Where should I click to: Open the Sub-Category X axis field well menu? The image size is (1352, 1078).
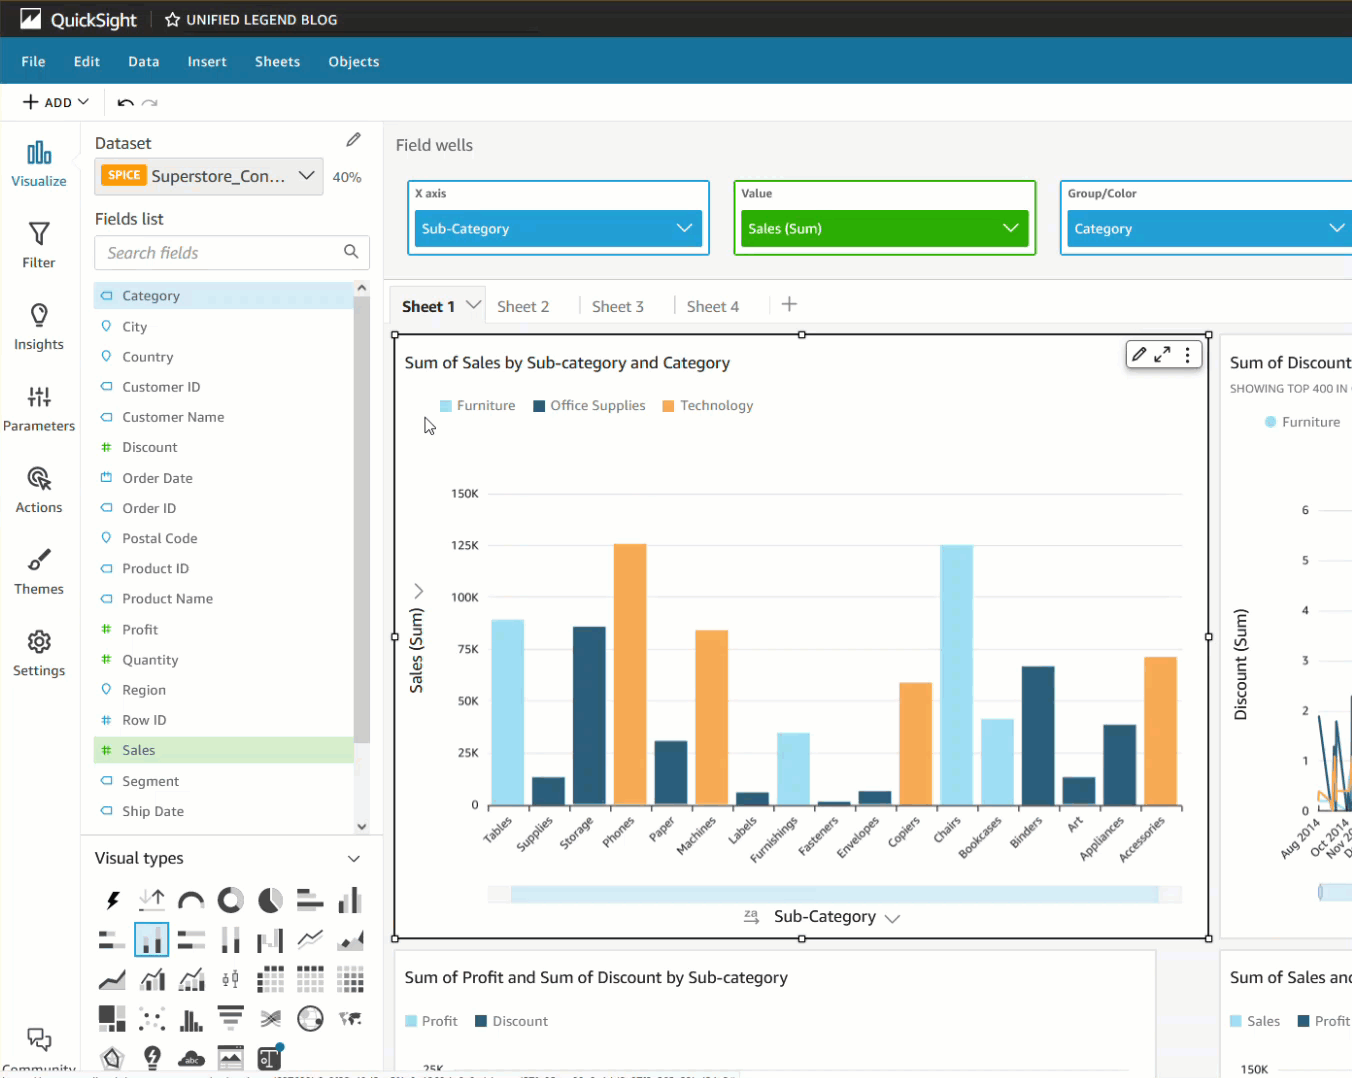point(684,228)
